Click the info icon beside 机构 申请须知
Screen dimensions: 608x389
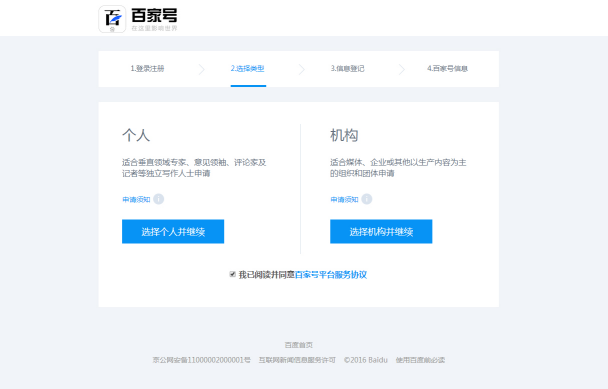[x=367, y=199]
